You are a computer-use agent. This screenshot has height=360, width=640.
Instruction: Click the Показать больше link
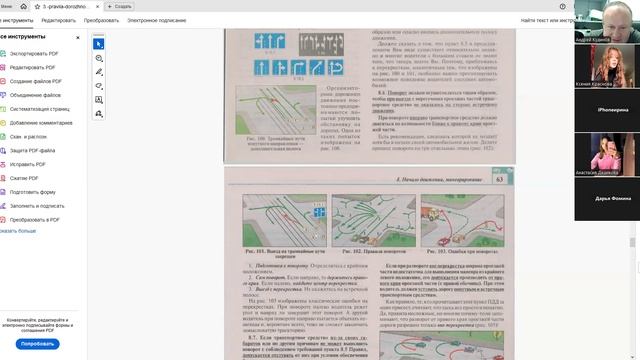coord(18,231)
